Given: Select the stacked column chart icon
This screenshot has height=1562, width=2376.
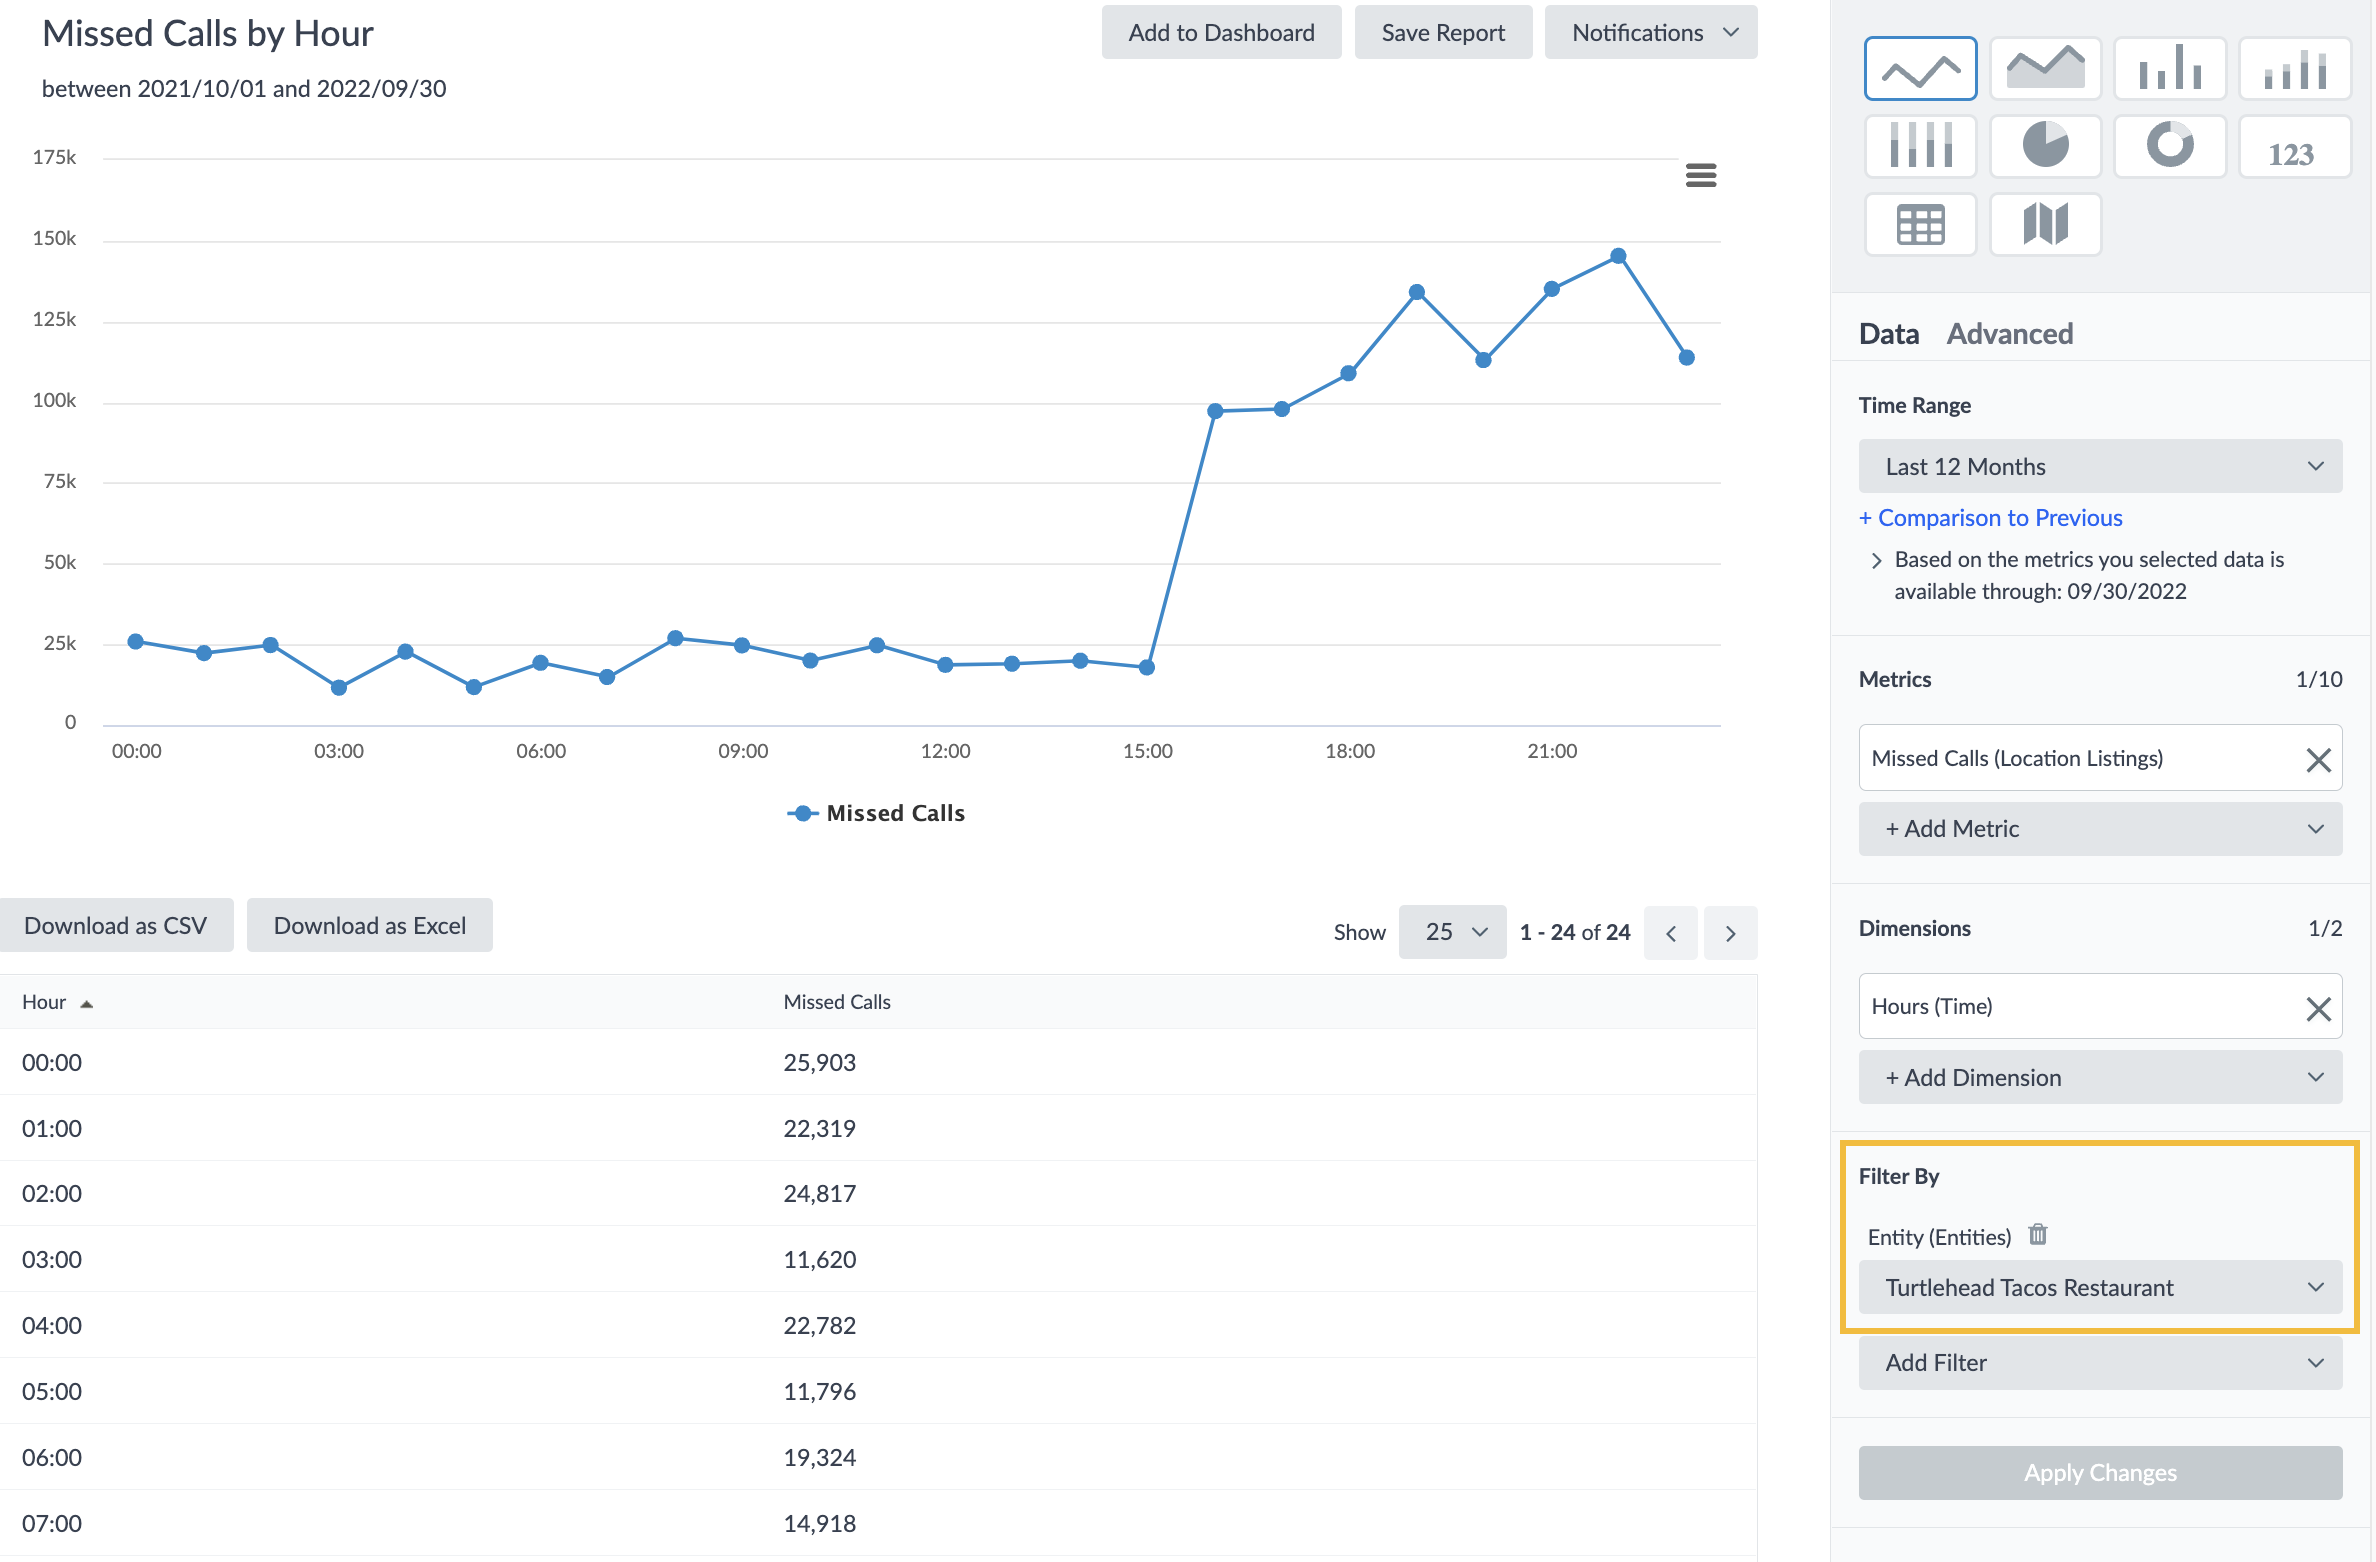Looking at the screenshot, I should [2295, 69].
